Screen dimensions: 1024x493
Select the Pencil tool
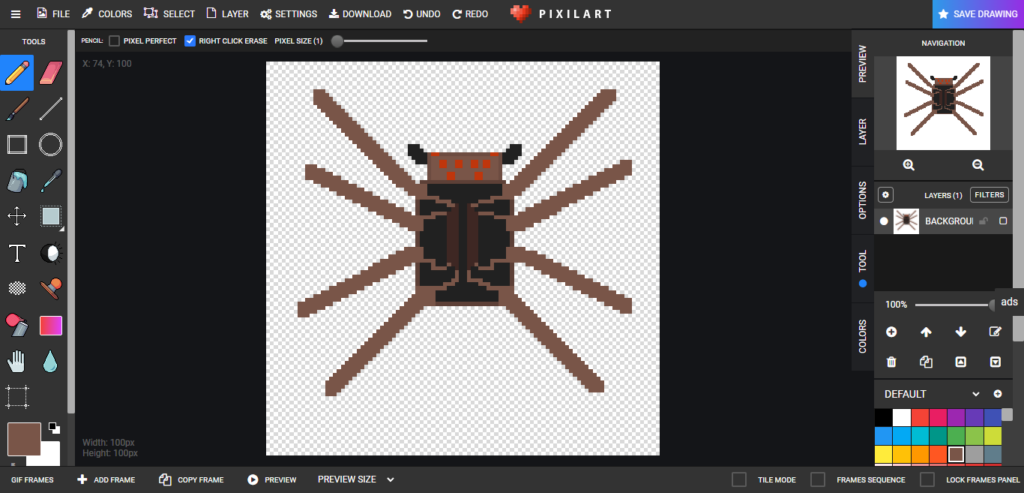coord(17,73)
